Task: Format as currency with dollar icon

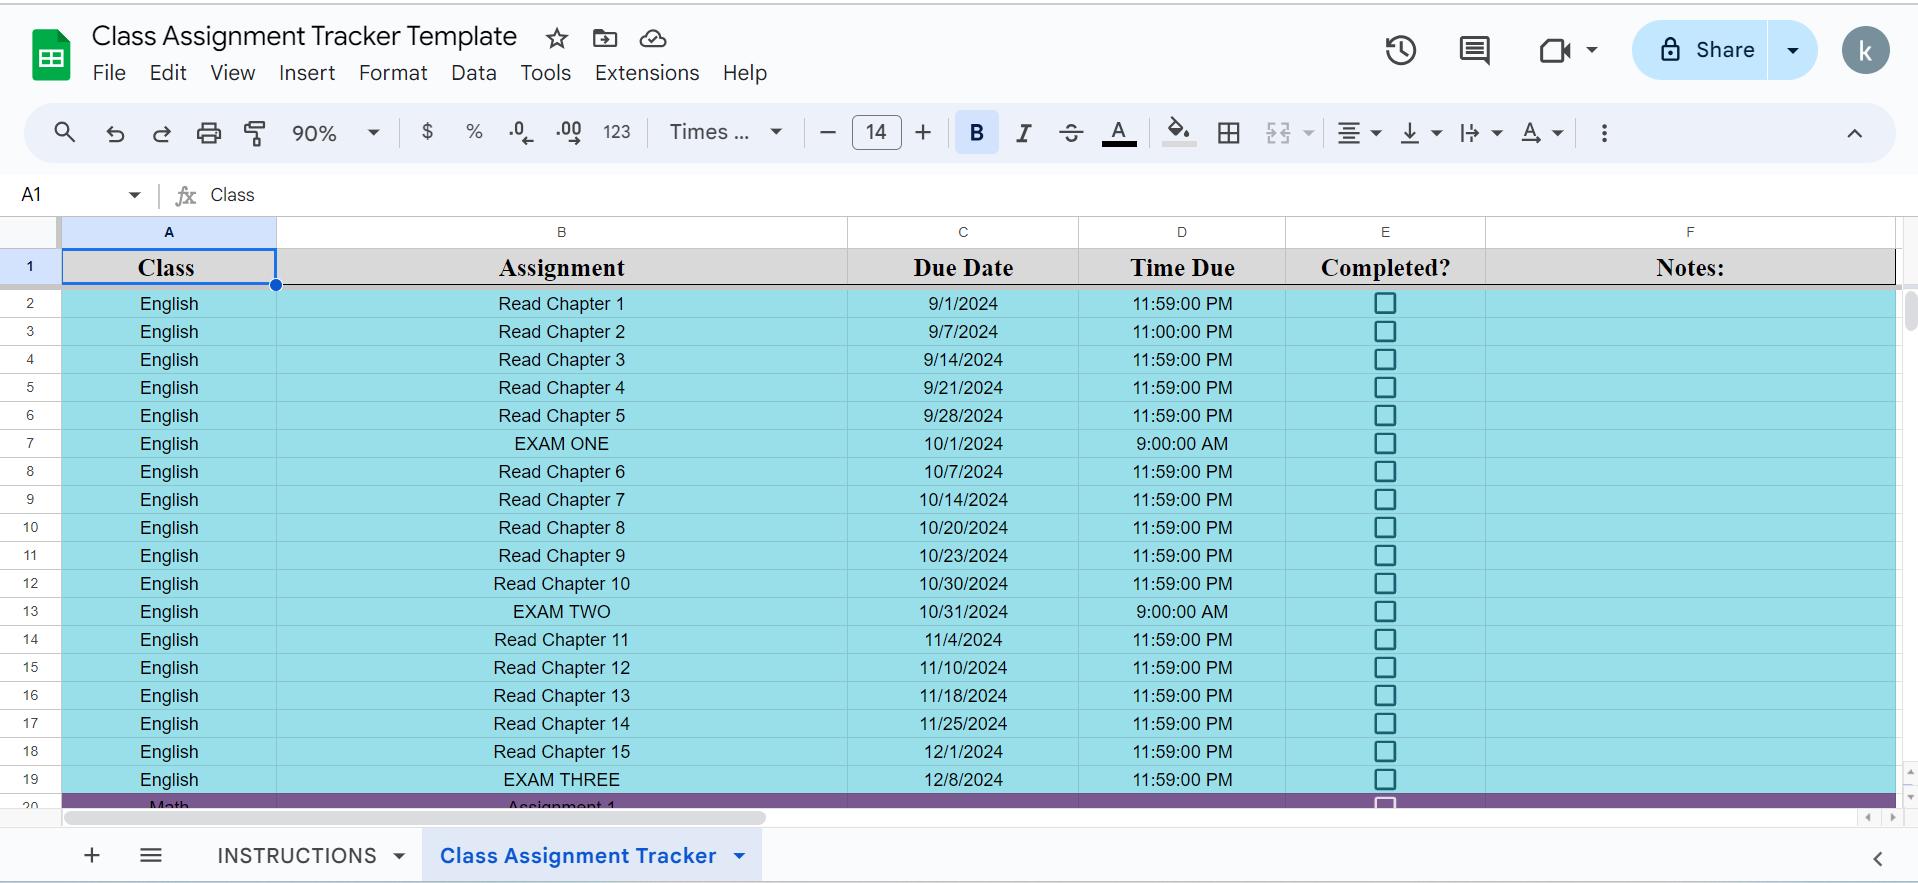Action: 427,132
